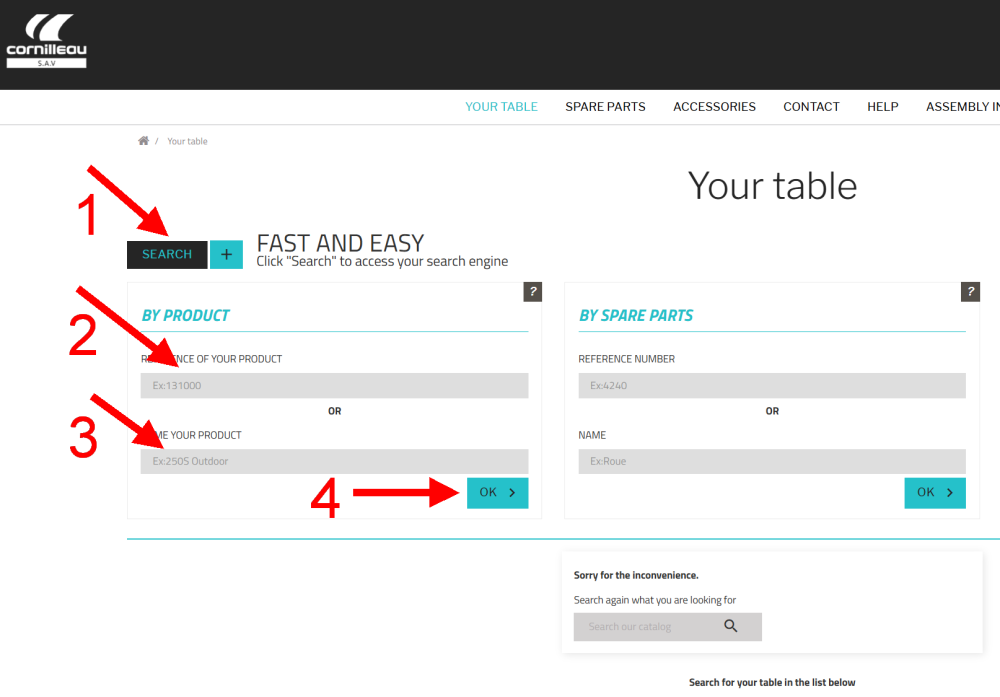This screenshot has height=697, width=1000.
Task: Focus the product name field (Ex:250S Outdoor)
Action: coord(334,462)
